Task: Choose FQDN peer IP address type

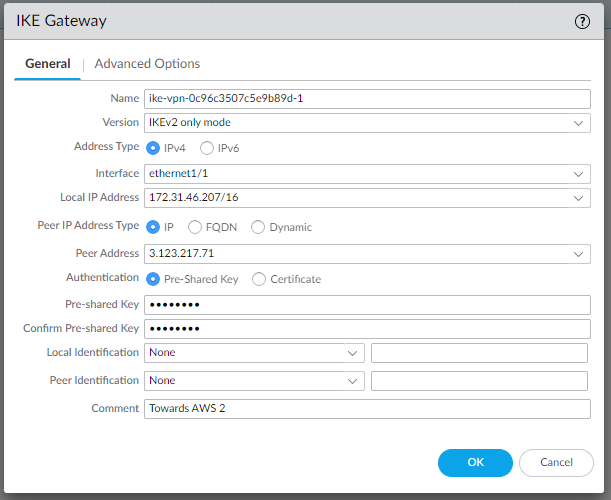Action: [x=196, y=227]
